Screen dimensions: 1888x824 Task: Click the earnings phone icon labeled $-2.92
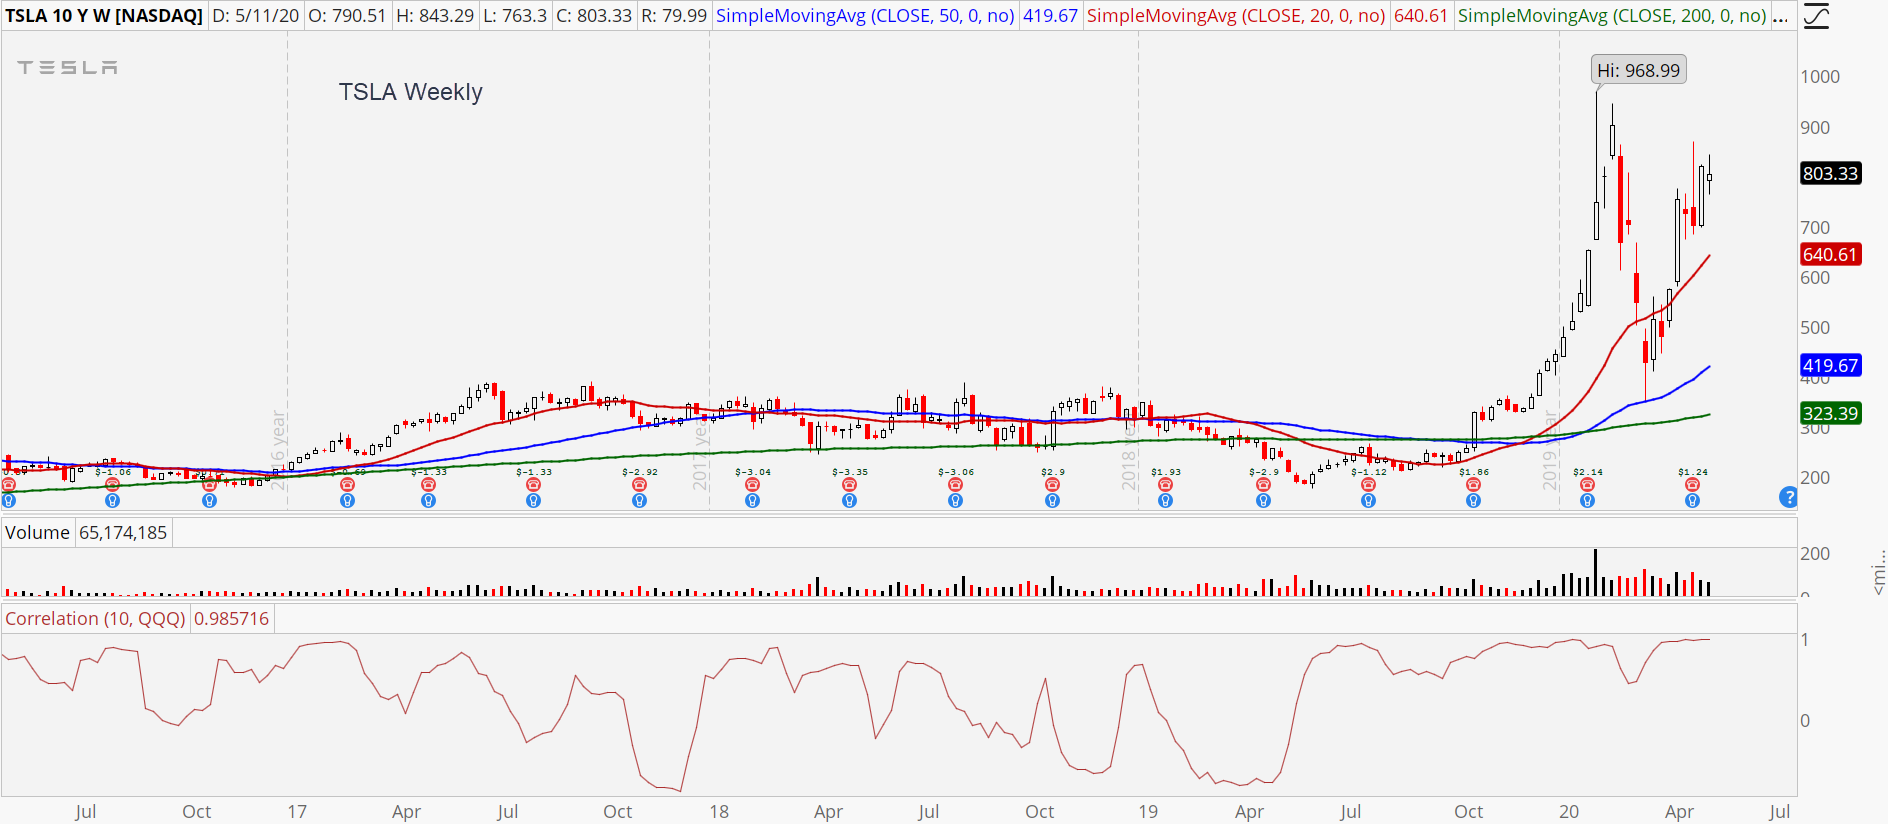pos(639,485)
